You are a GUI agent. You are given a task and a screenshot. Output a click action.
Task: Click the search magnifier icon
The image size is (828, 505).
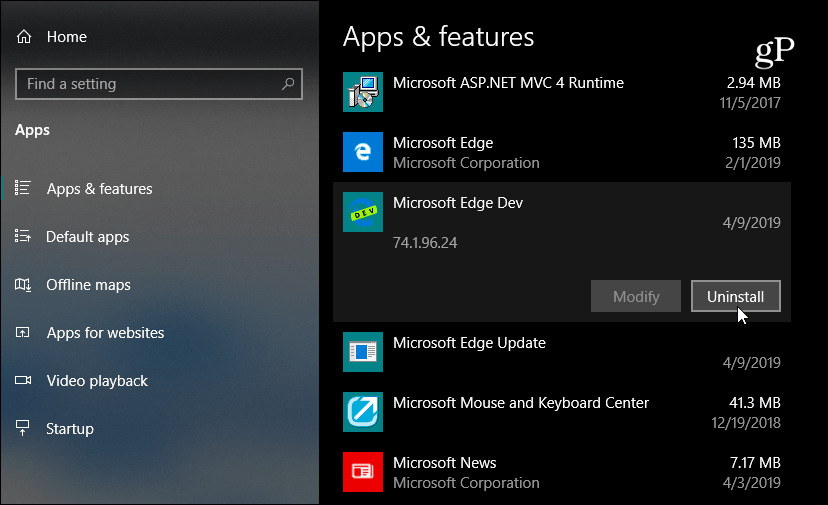288,83
